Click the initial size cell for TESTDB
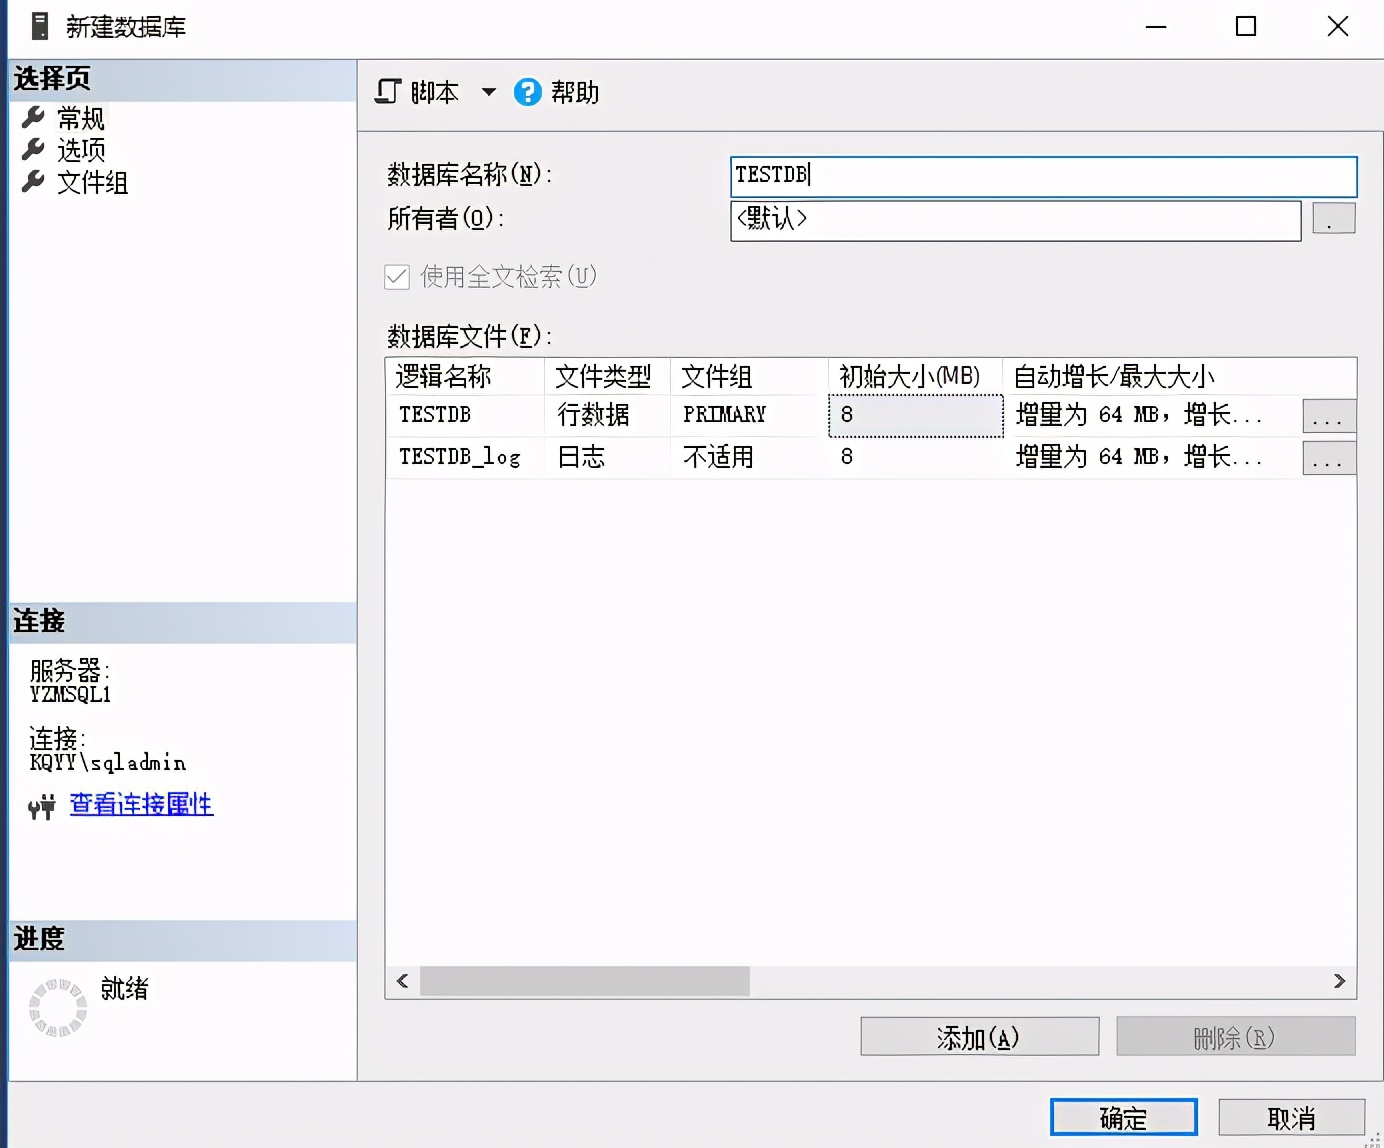1384x1148 pixels. coord(915,415)
